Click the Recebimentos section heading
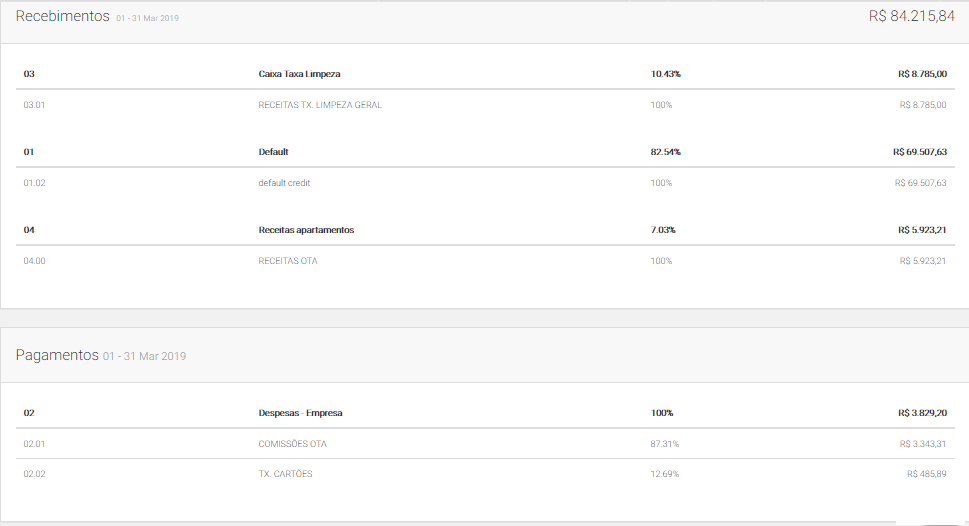The image size is (969, 526). (x=62, y=17)
